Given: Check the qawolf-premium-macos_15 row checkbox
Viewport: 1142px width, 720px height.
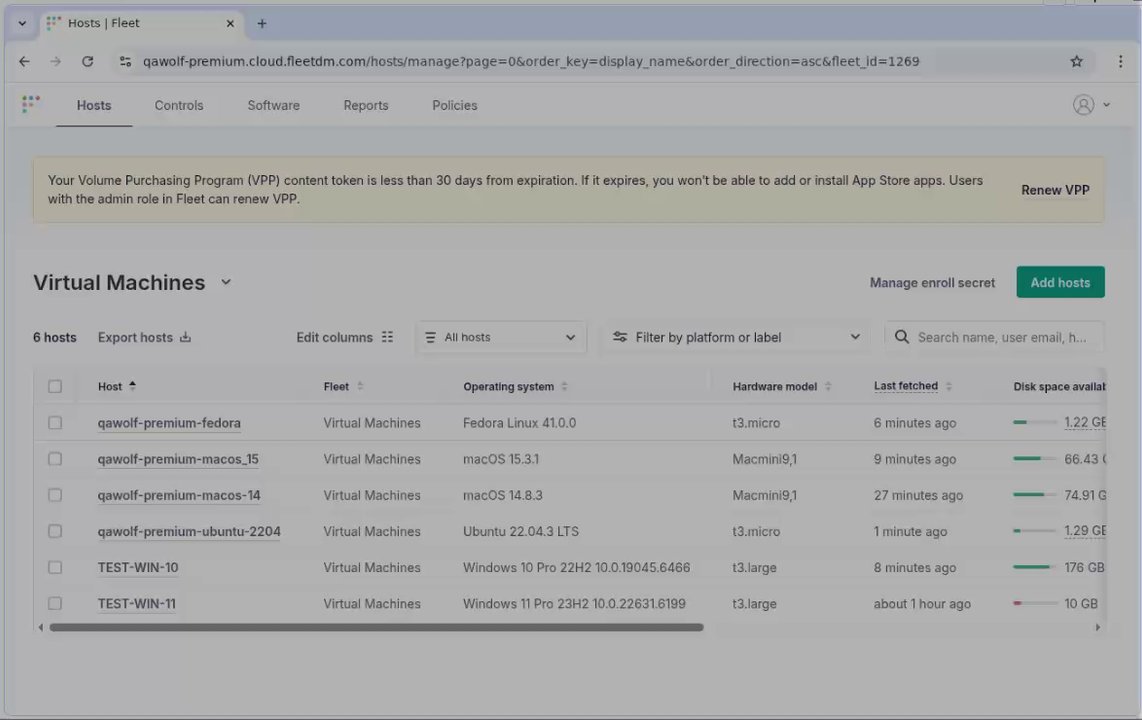Looking at the screenshot, I should tap(55, 459).
